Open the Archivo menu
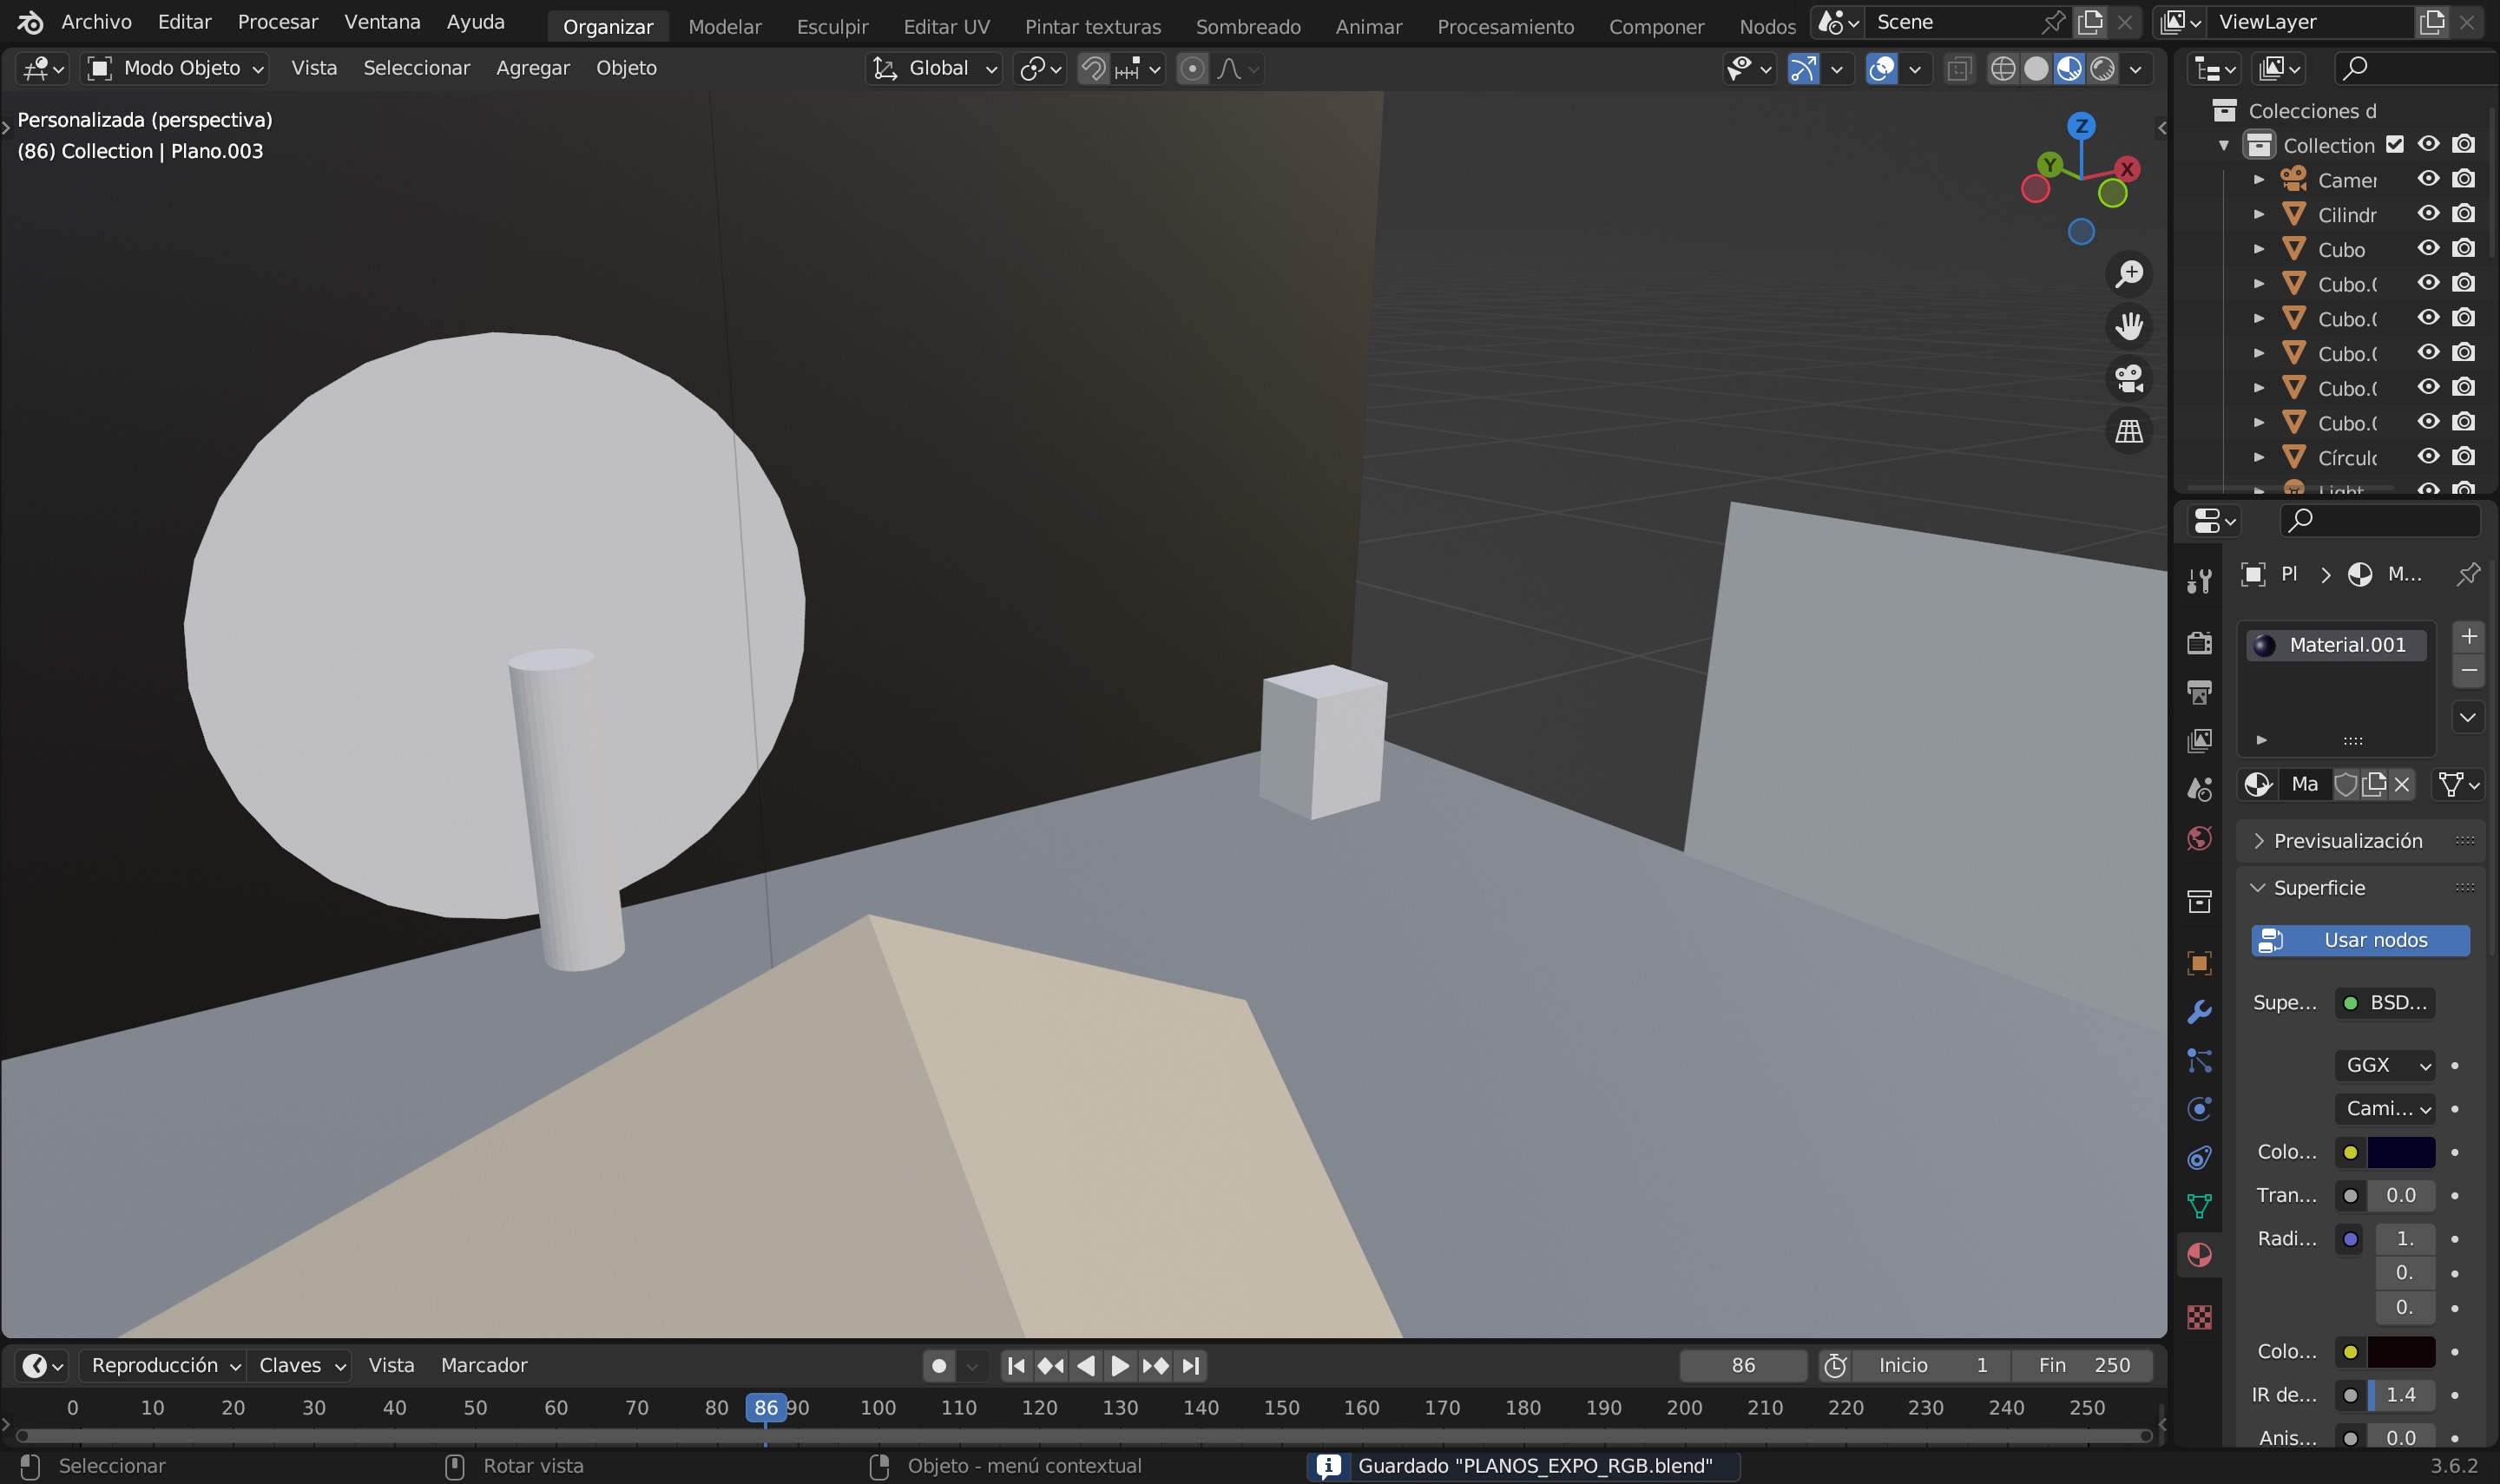 coord(96,22)
